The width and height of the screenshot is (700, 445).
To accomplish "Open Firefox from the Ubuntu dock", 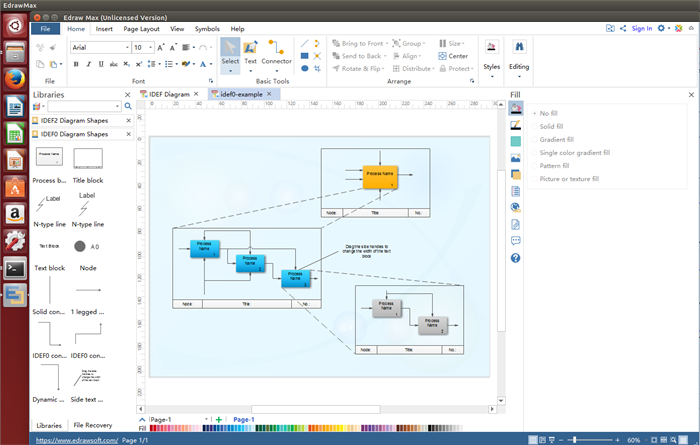I will tap(15, 80).
